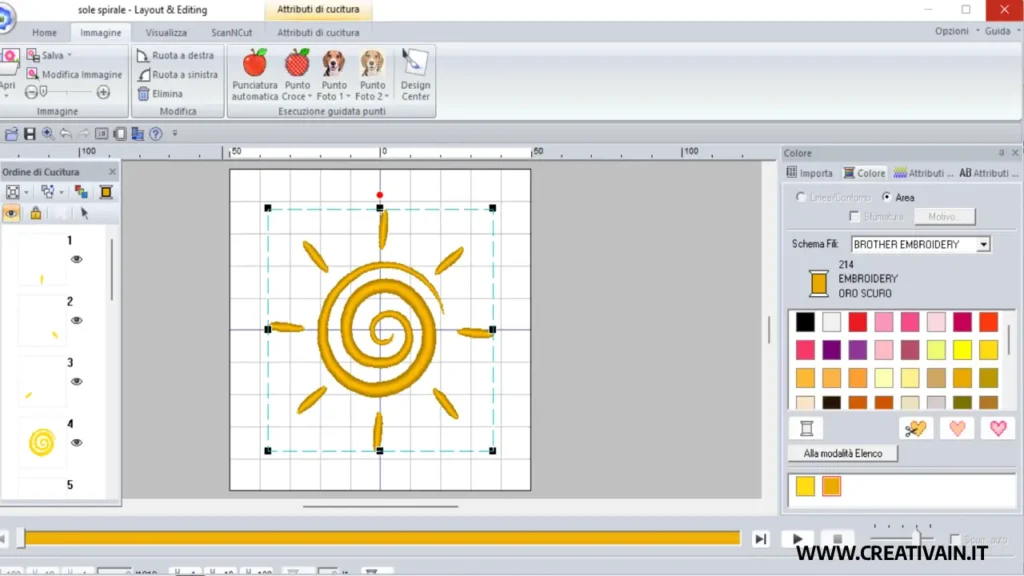Click the zoom-in plus icon in Immagine group
Image resolution: width=1024 pixels, height=576 pixels.
pos(103,93)
